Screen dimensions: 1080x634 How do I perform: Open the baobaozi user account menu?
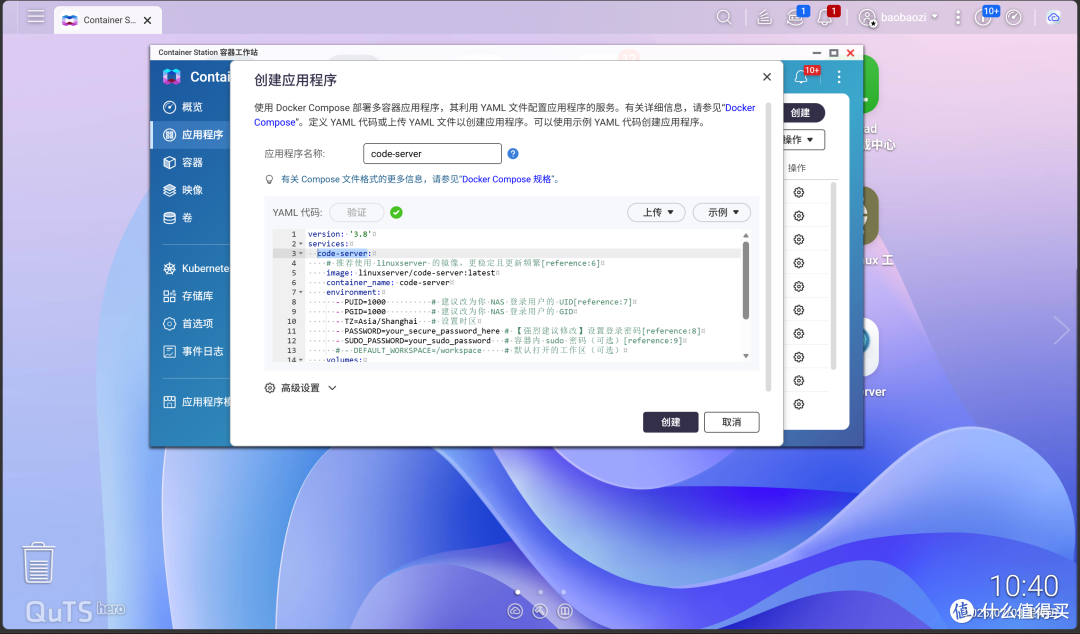[x=897, y=17]
